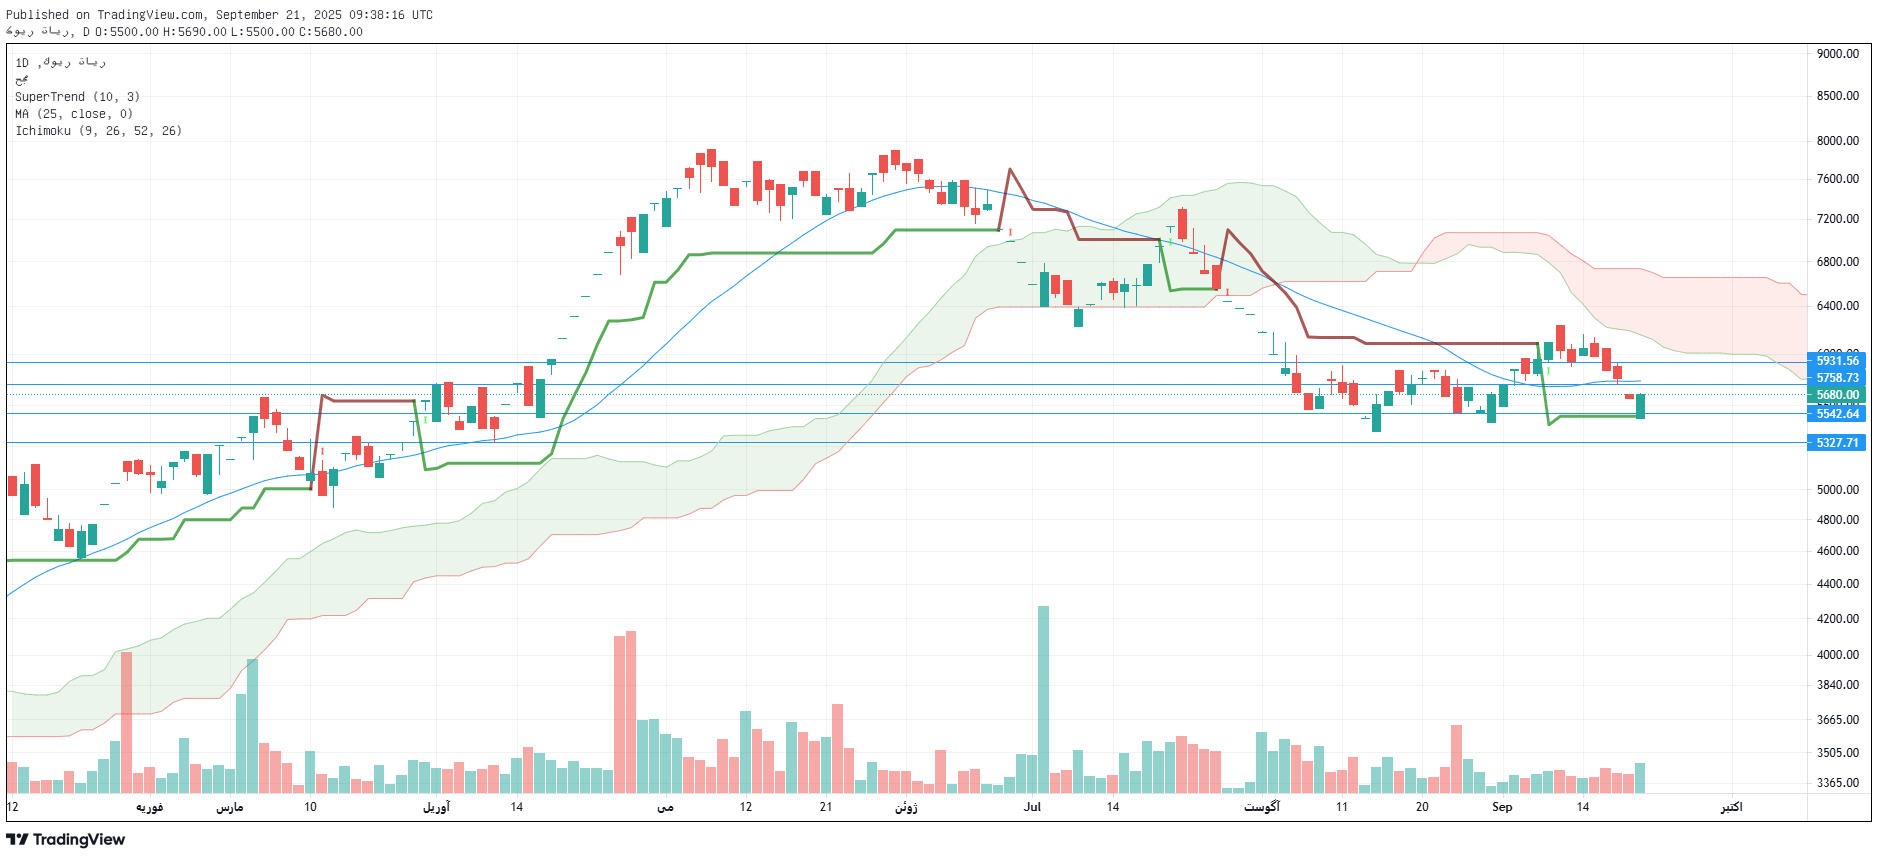1878x858 pixels.
Task: Click the TradingView logo at bottom left
Action: click(66, 839)
